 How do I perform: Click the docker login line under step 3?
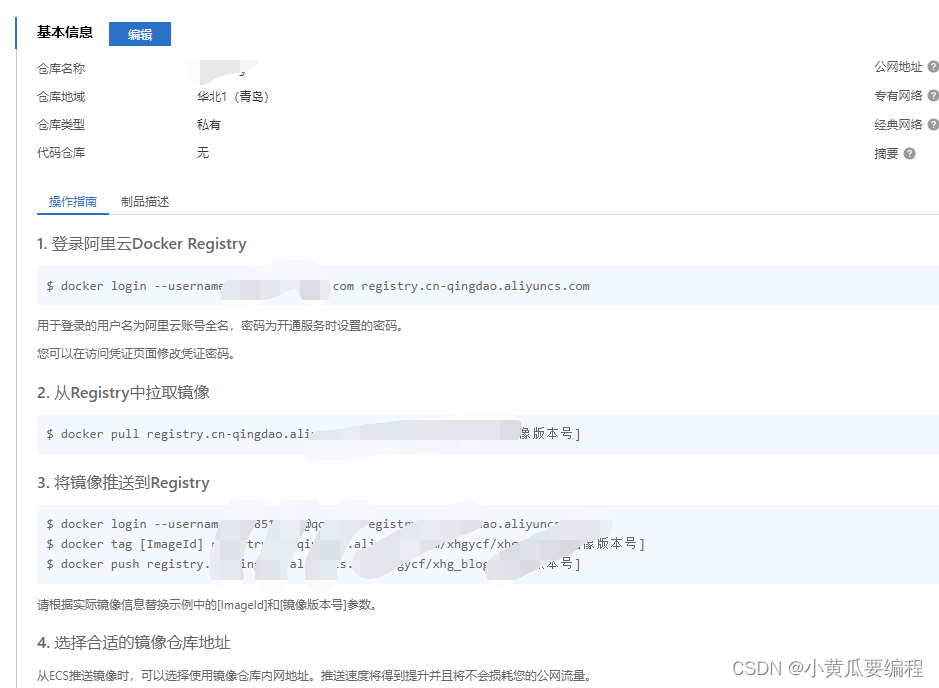(302, 524)
